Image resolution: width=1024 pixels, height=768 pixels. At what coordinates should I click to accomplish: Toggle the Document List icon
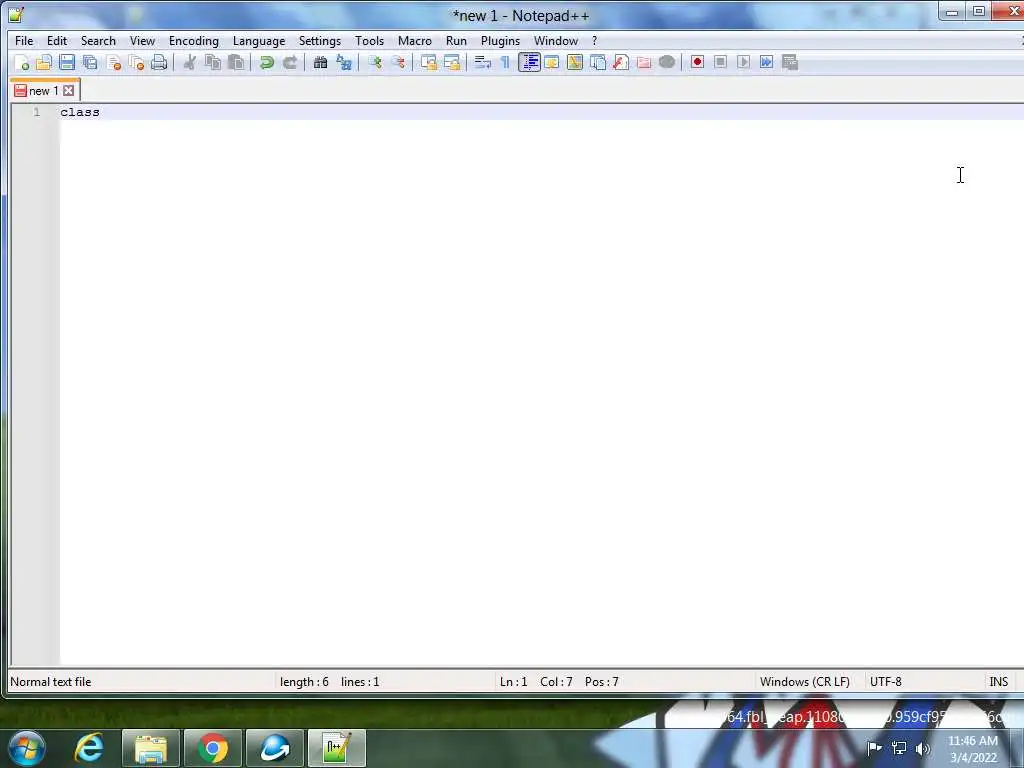tap(598, 63)
